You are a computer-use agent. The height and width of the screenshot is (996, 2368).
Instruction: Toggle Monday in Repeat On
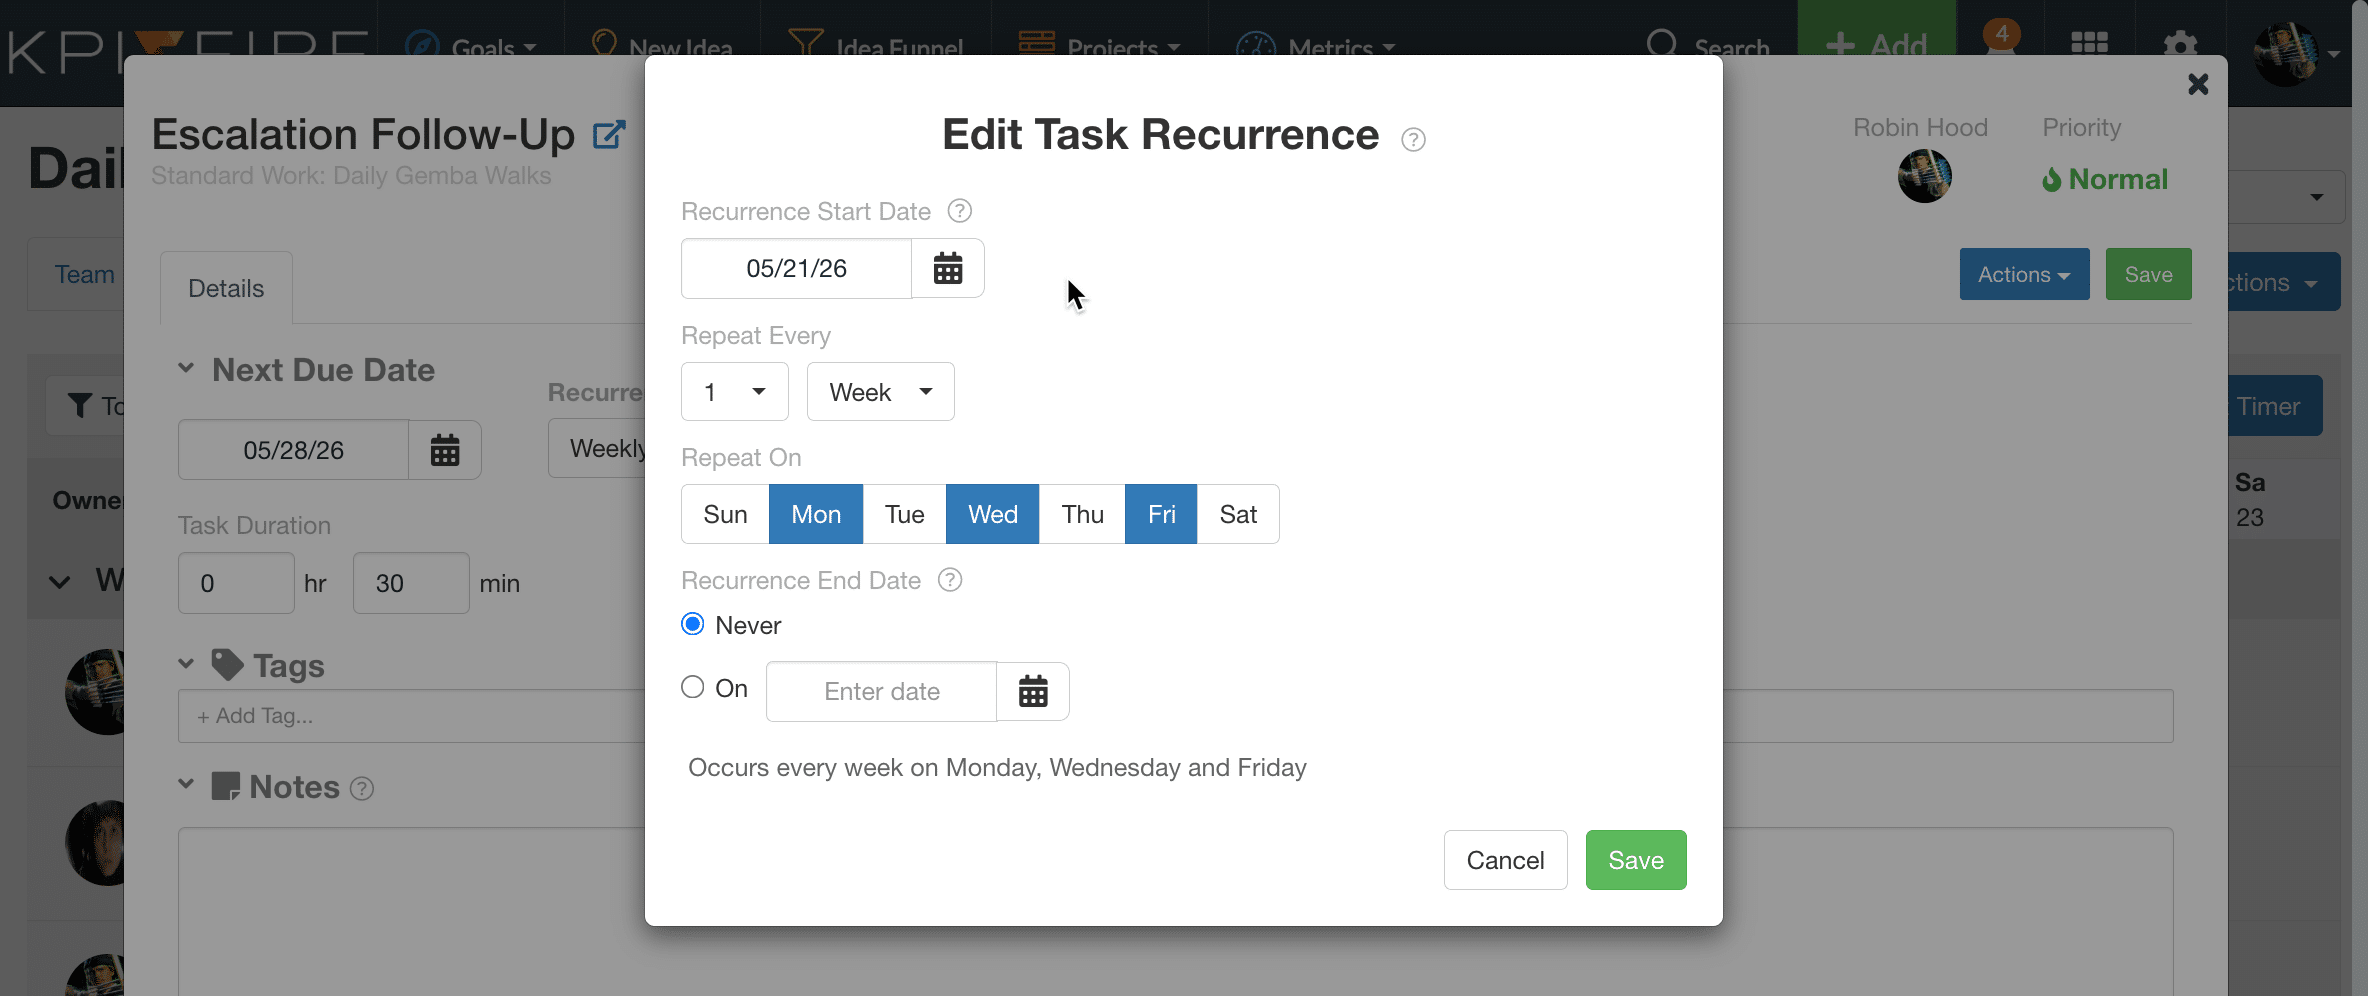pyautogui.click(x=816, y=514)
